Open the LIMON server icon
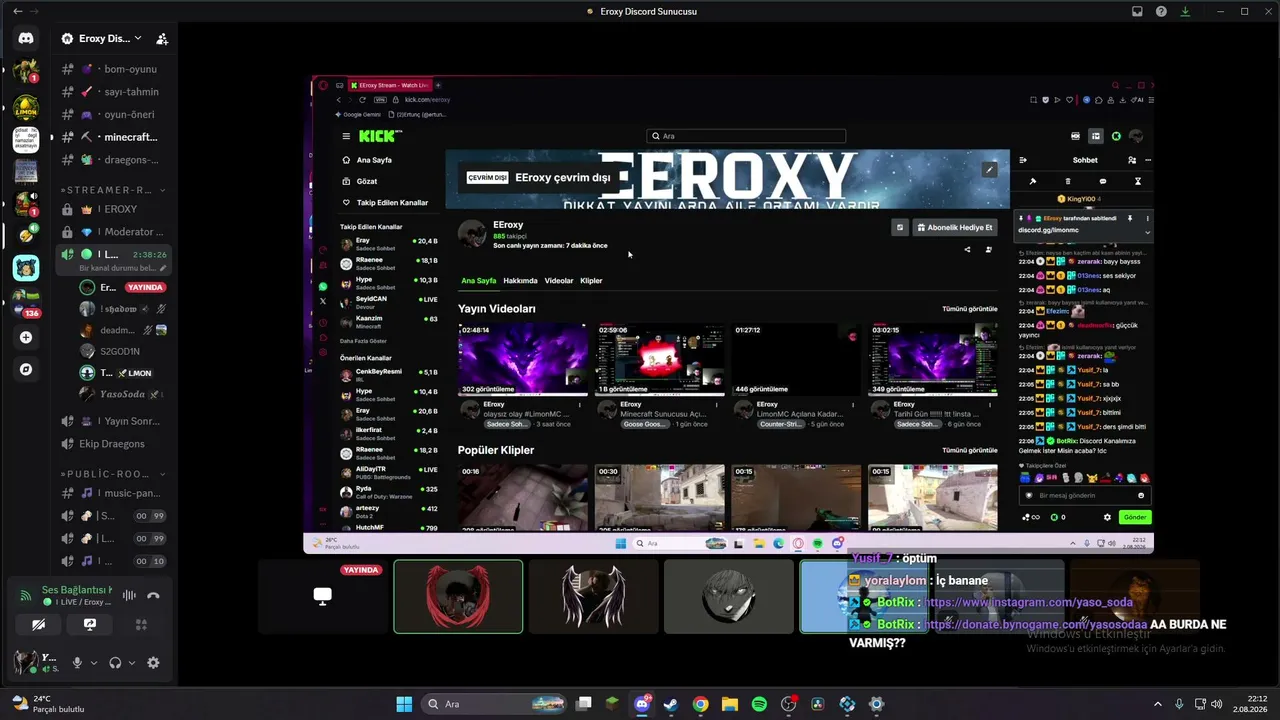Image resolution: width=1280 pixels, height=720 pixels. pyautogui.click(x=26, y=106)
